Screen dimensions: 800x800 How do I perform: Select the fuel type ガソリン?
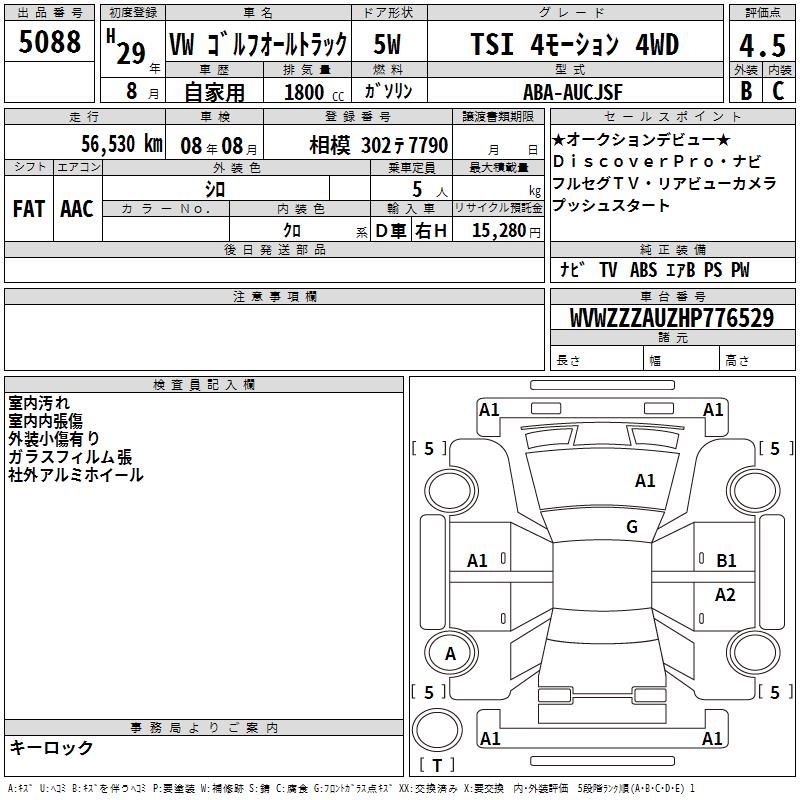tap(388, 91)
